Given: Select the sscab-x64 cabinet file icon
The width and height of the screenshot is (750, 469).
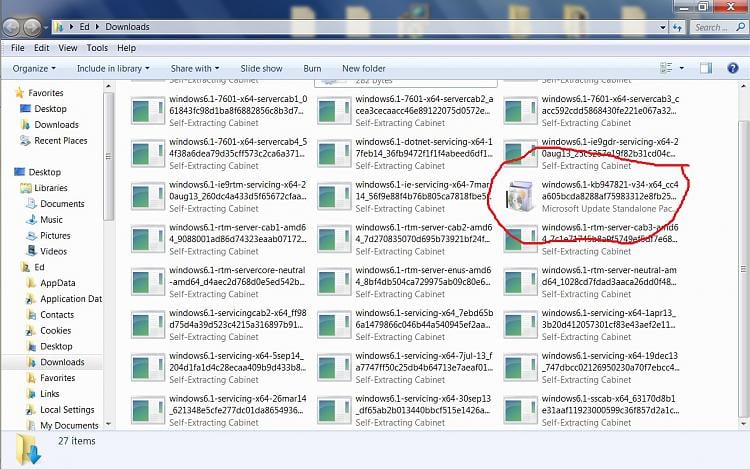Looking at the screenshot, I should click(520, 411).
